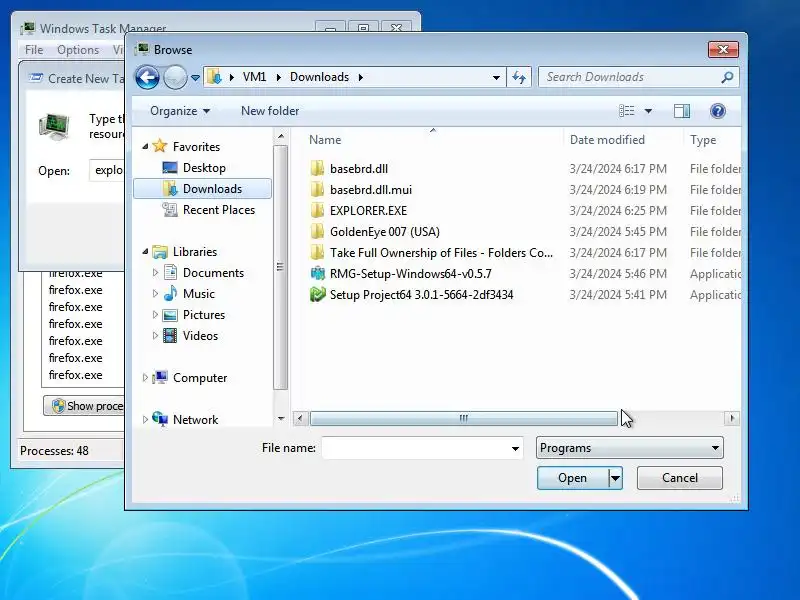Click the RMG-Setup-Windows64 application icon

coord(317,273)
